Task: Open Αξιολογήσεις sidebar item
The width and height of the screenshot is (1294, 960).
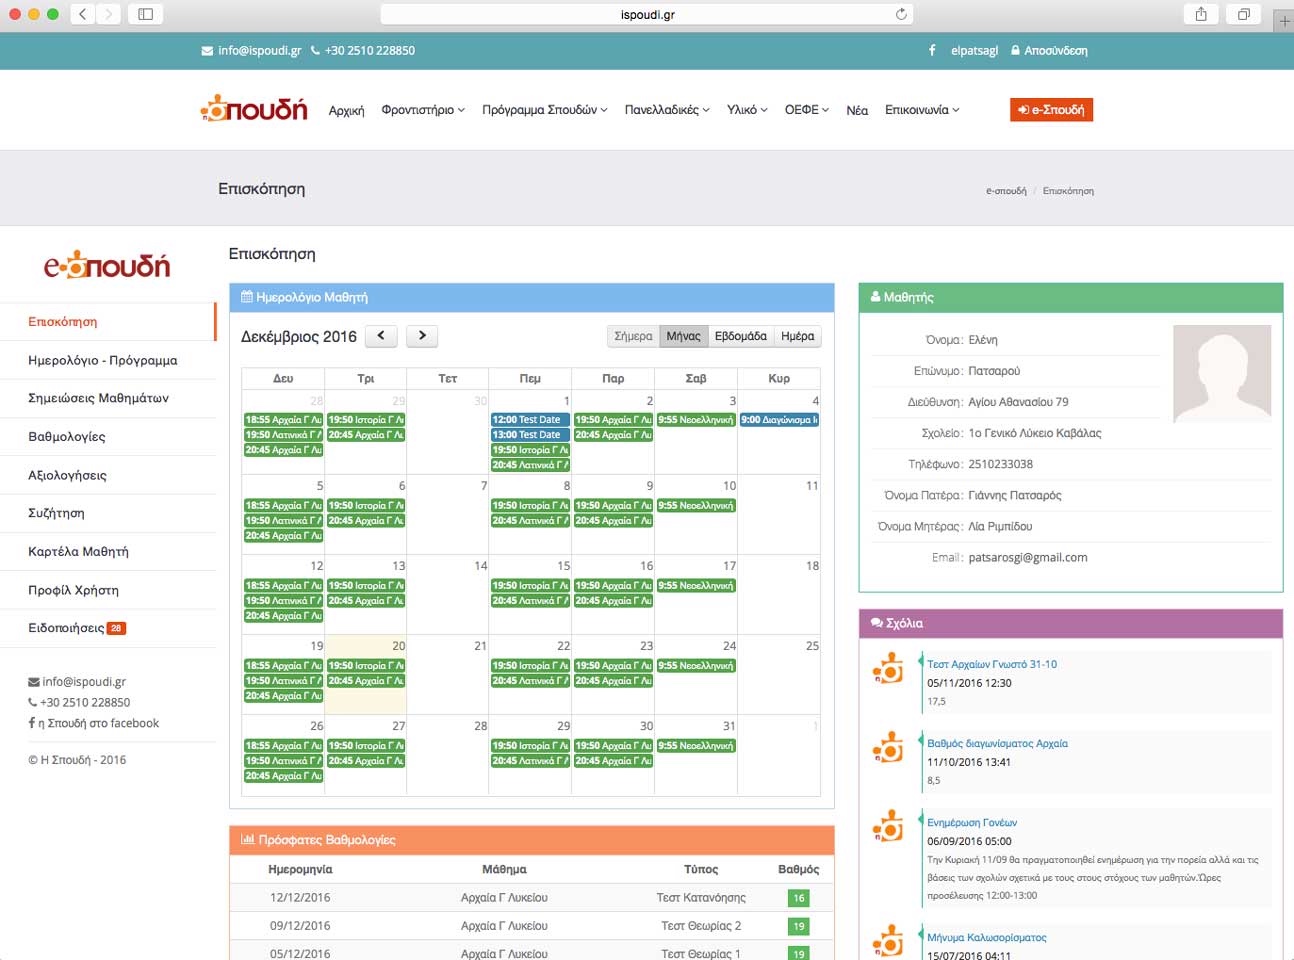Action: 108,475
